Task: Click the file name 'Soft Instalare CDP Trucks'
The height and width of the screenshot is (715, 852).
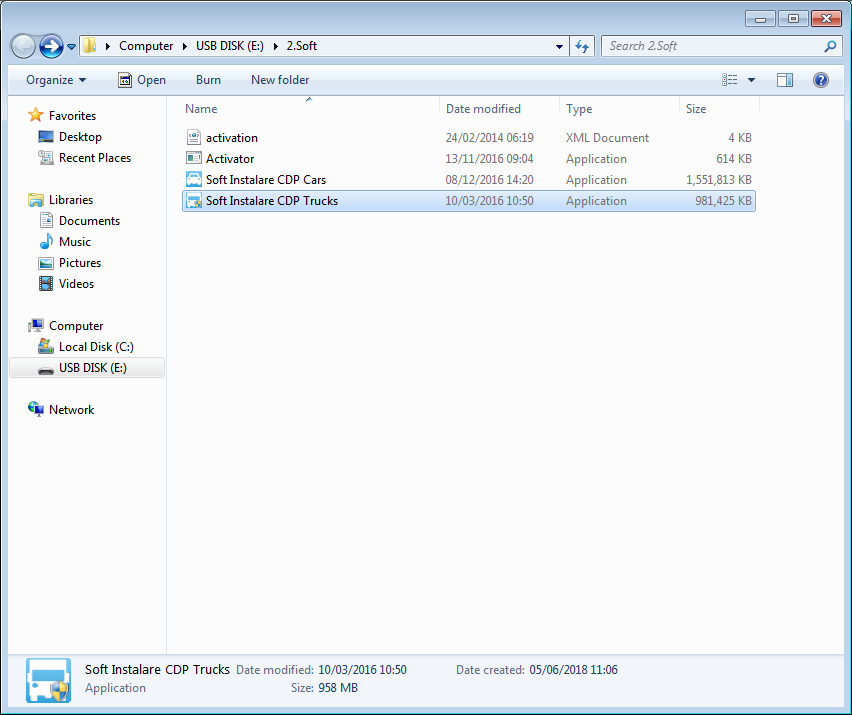Action: click(272, 200)
